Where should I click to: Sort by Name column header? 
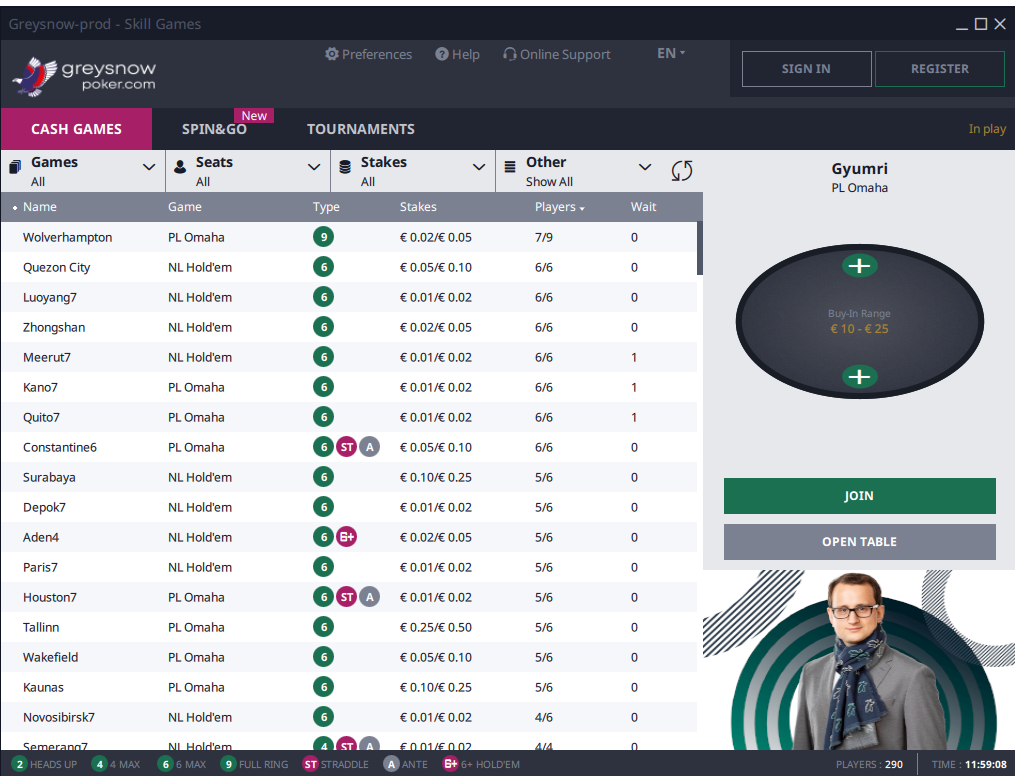[x=39, y=207]
